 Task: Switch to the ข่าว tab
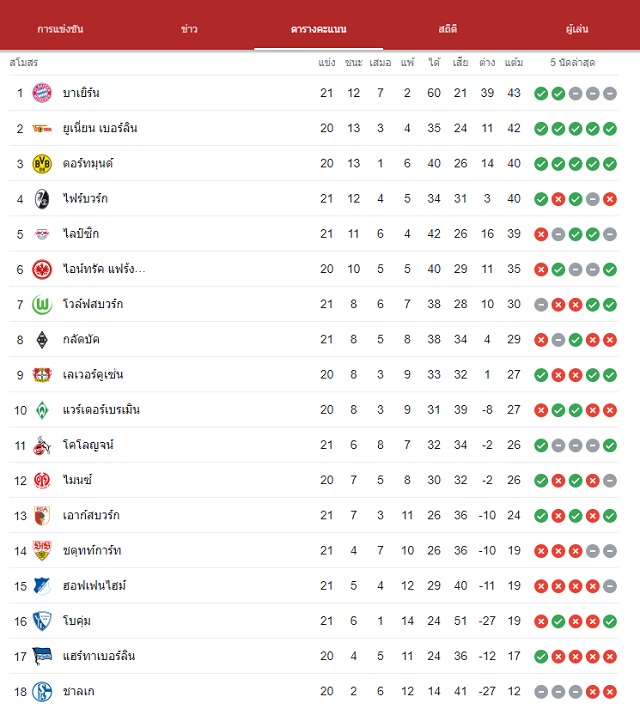tap(189, 29)
